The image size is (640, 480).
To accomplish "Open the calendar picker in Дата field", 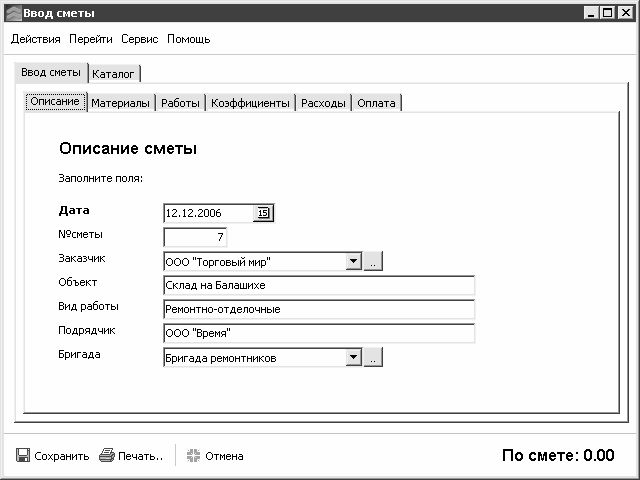I will pyautogui.click(x=263, y=213).
